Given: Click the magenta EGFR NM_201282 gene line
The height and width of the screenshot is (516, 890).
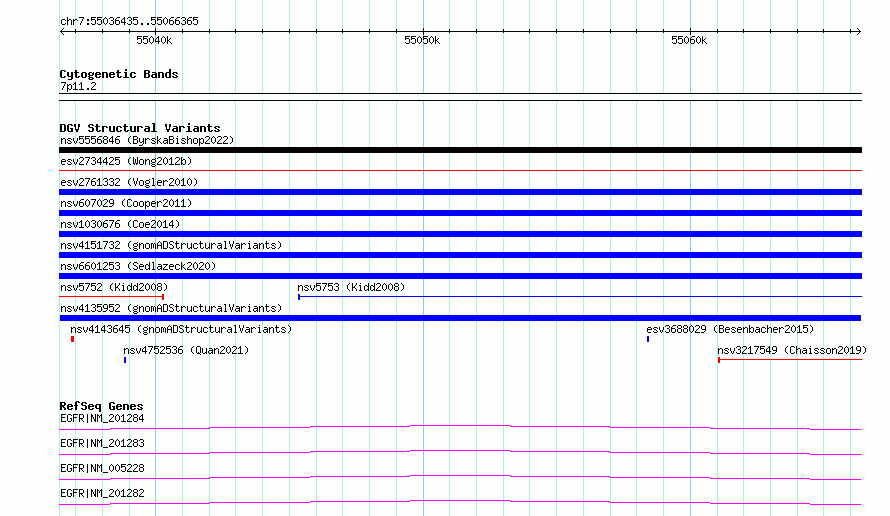Looking at the screenshot, I should tap(460, 502).
